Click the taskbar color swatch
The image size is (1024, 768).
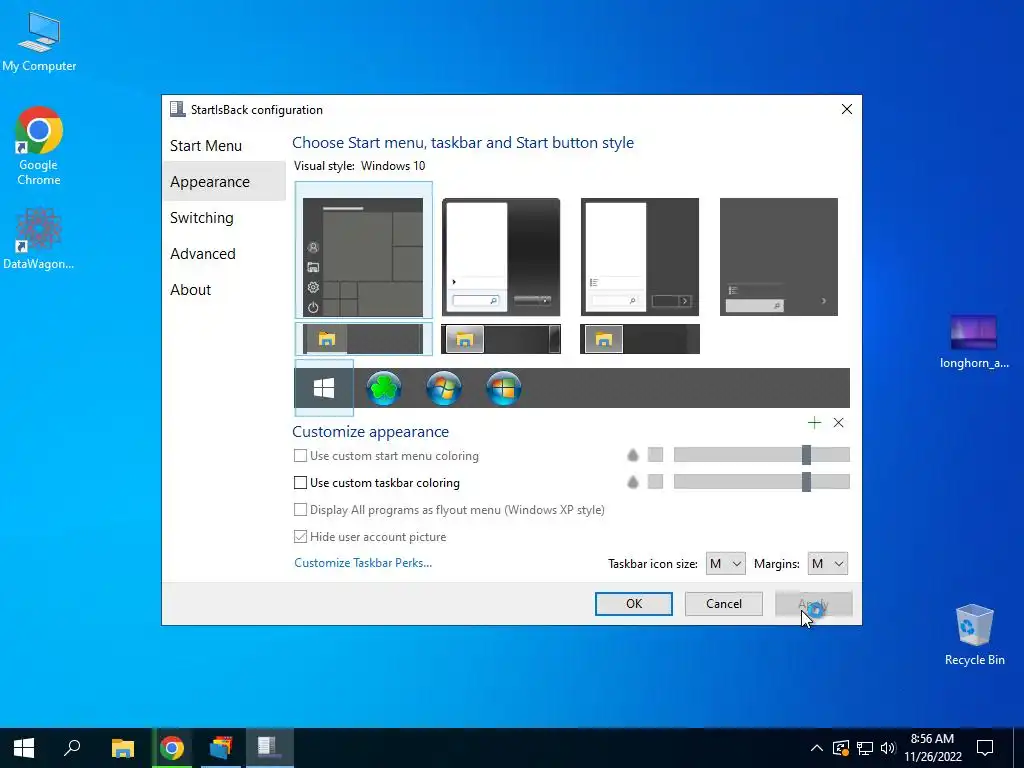click(656, 482)
